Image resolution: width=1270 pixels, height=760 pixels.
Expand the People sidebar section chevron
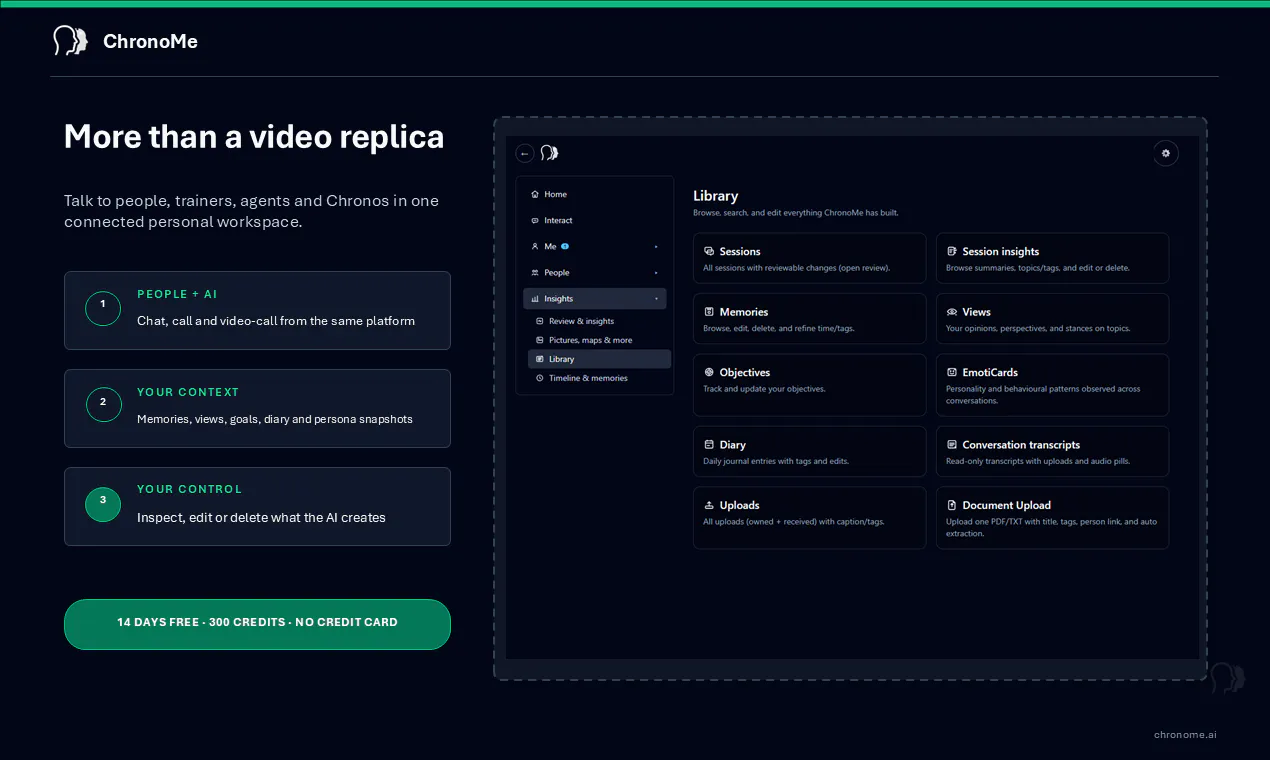[656, 272]
